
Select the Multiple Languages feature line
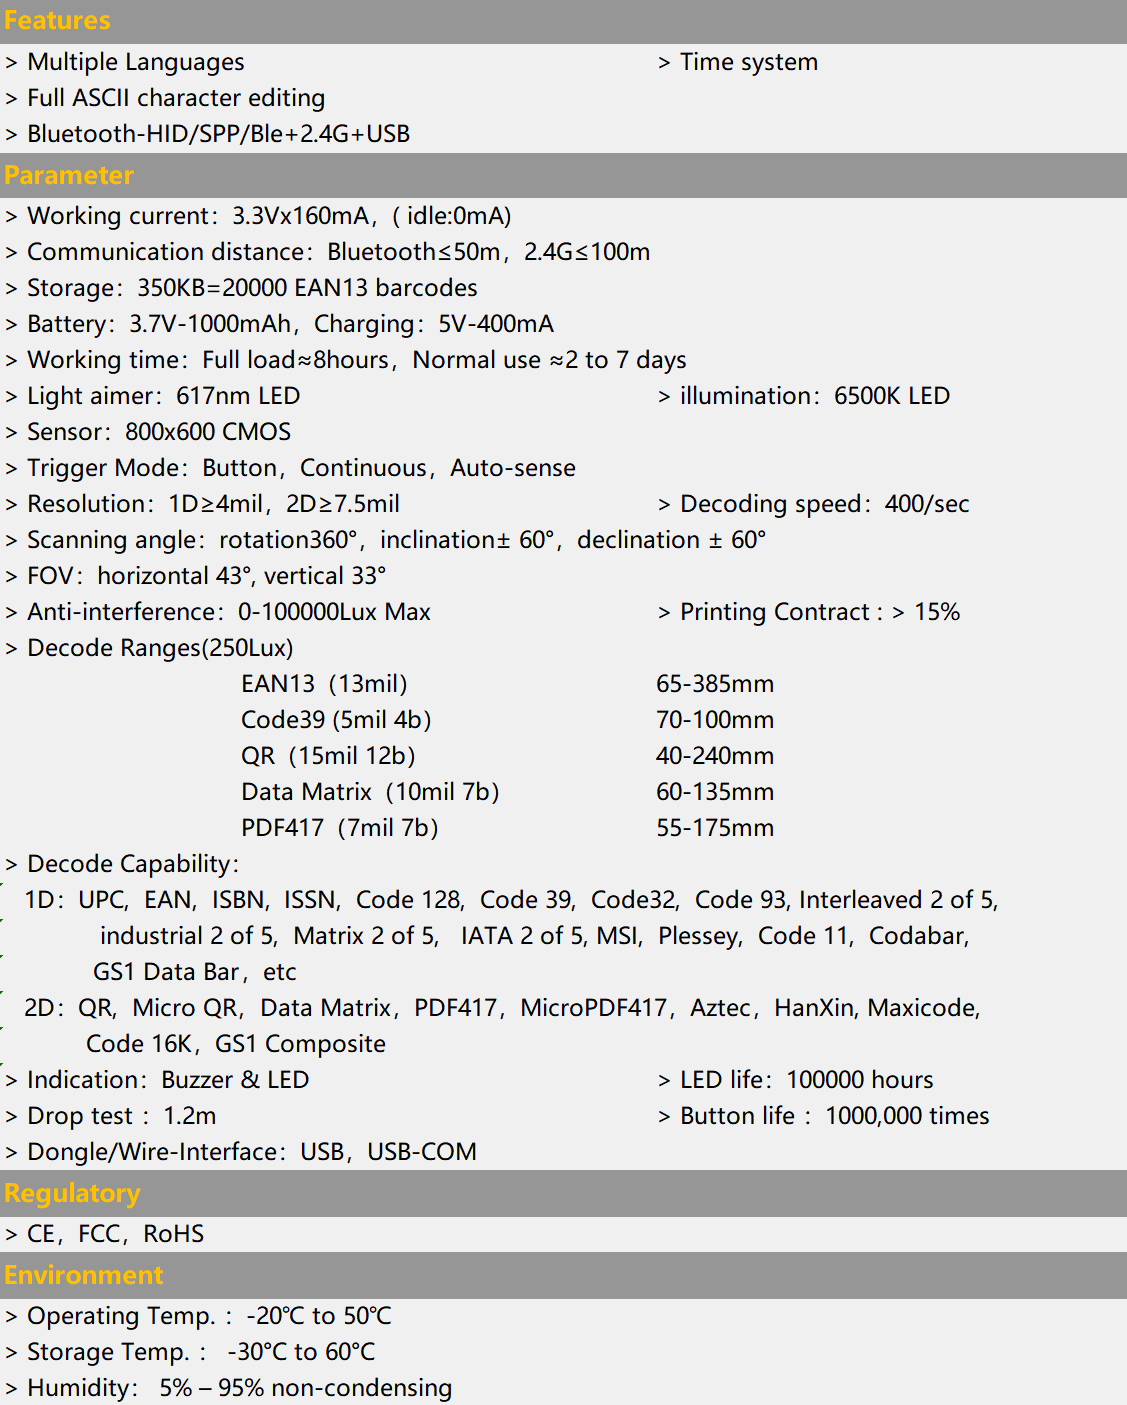point(125,62)
